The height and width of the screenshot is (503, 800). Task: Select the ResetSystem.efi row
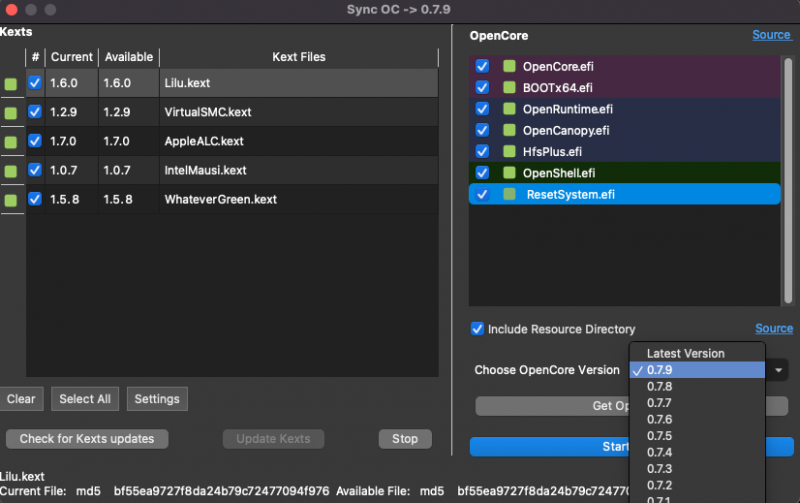(620, 194)
